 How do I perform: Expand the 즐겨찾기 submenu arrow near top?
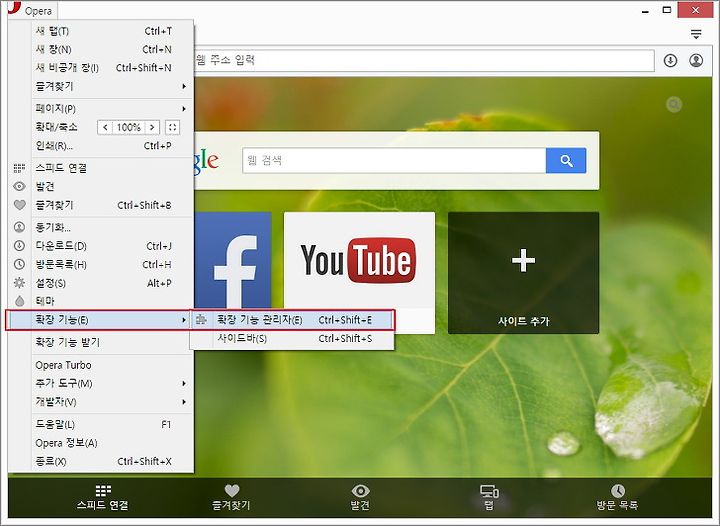pyautogui.click(x=184, y=86)
